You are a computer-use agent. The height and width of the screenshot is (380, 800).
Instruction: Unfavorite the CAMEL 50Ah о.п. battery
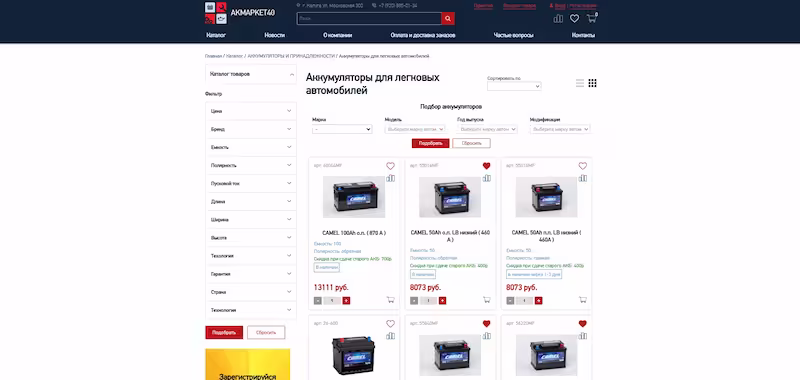tap(486, 166)
